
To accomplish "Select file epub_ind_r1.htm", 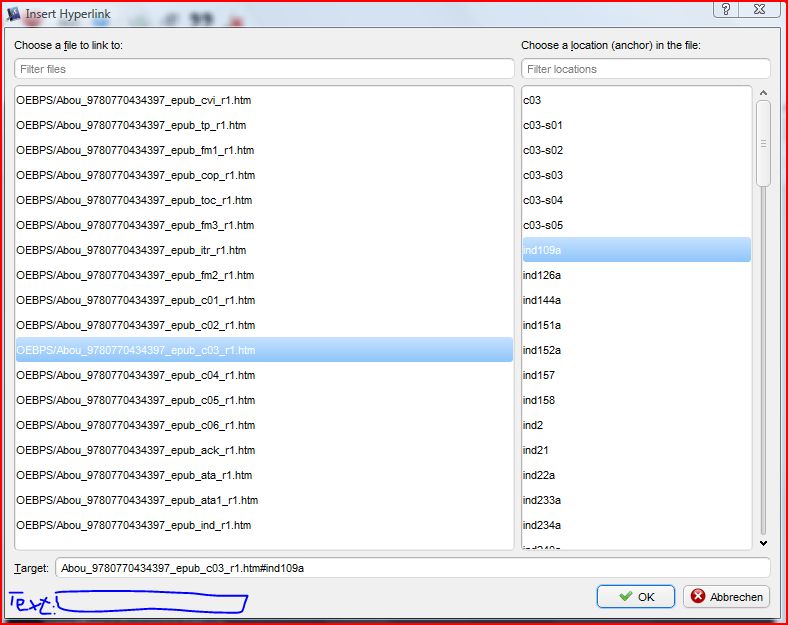I will 264,525.
